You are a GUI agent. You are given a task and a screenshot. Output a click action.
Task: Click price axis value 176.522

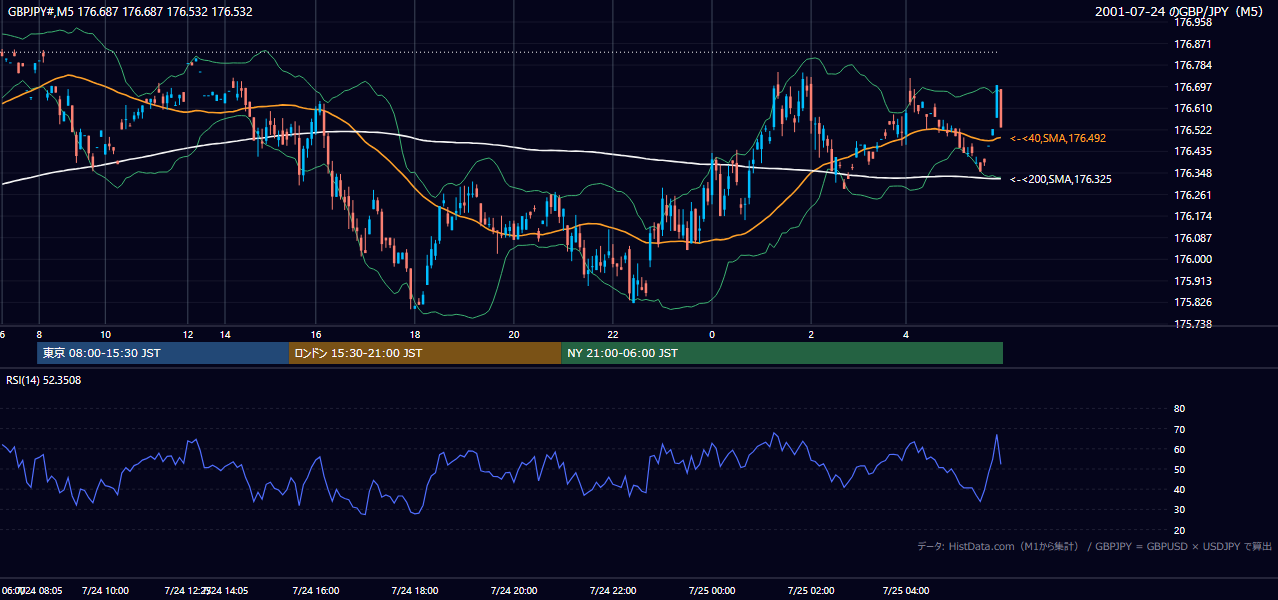tap(1192, 130)
